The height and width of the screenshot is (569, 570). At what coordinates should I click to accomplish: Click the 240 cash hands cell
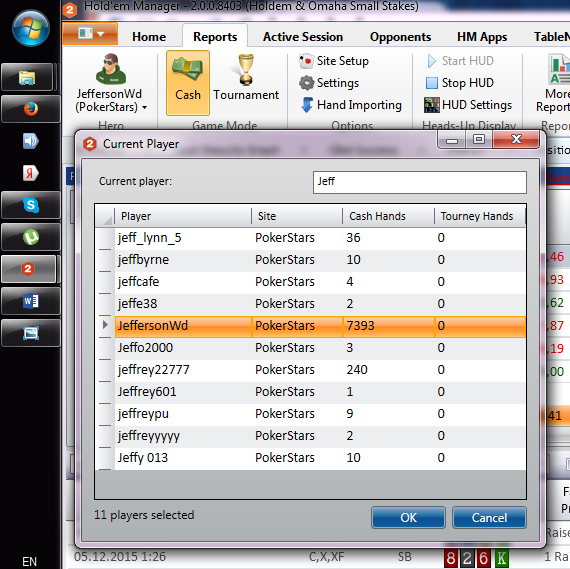click(x=388, y=370)
